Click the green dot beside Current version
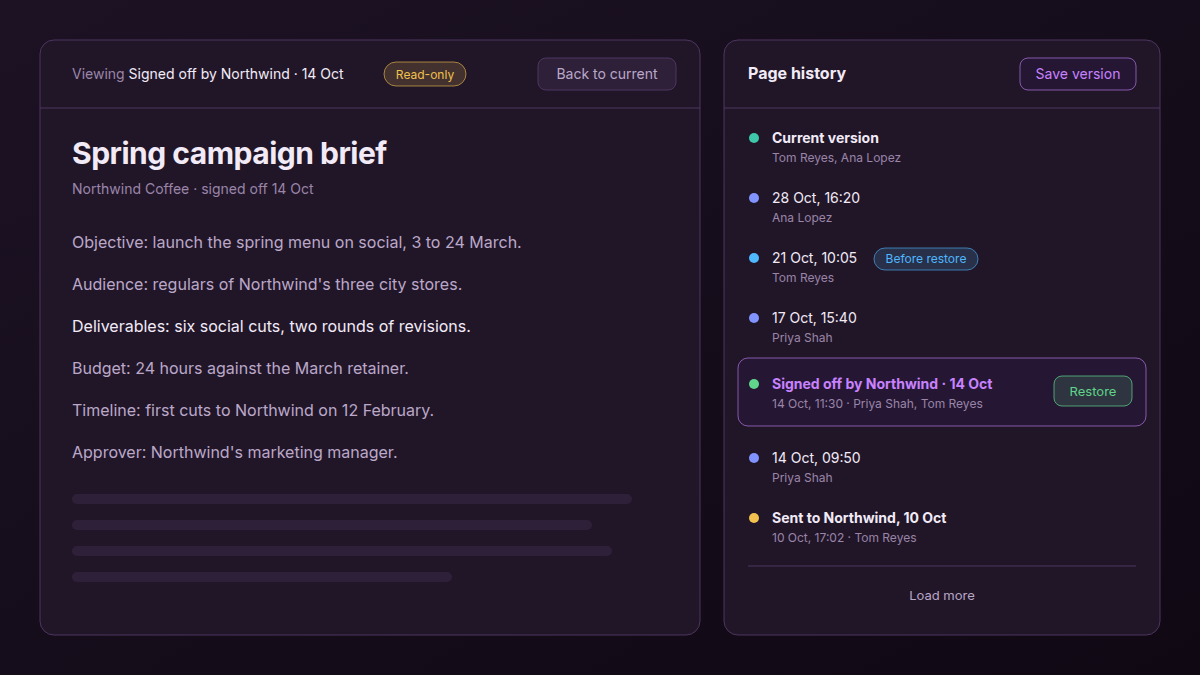1200x675 pixels. click(754, 138)
